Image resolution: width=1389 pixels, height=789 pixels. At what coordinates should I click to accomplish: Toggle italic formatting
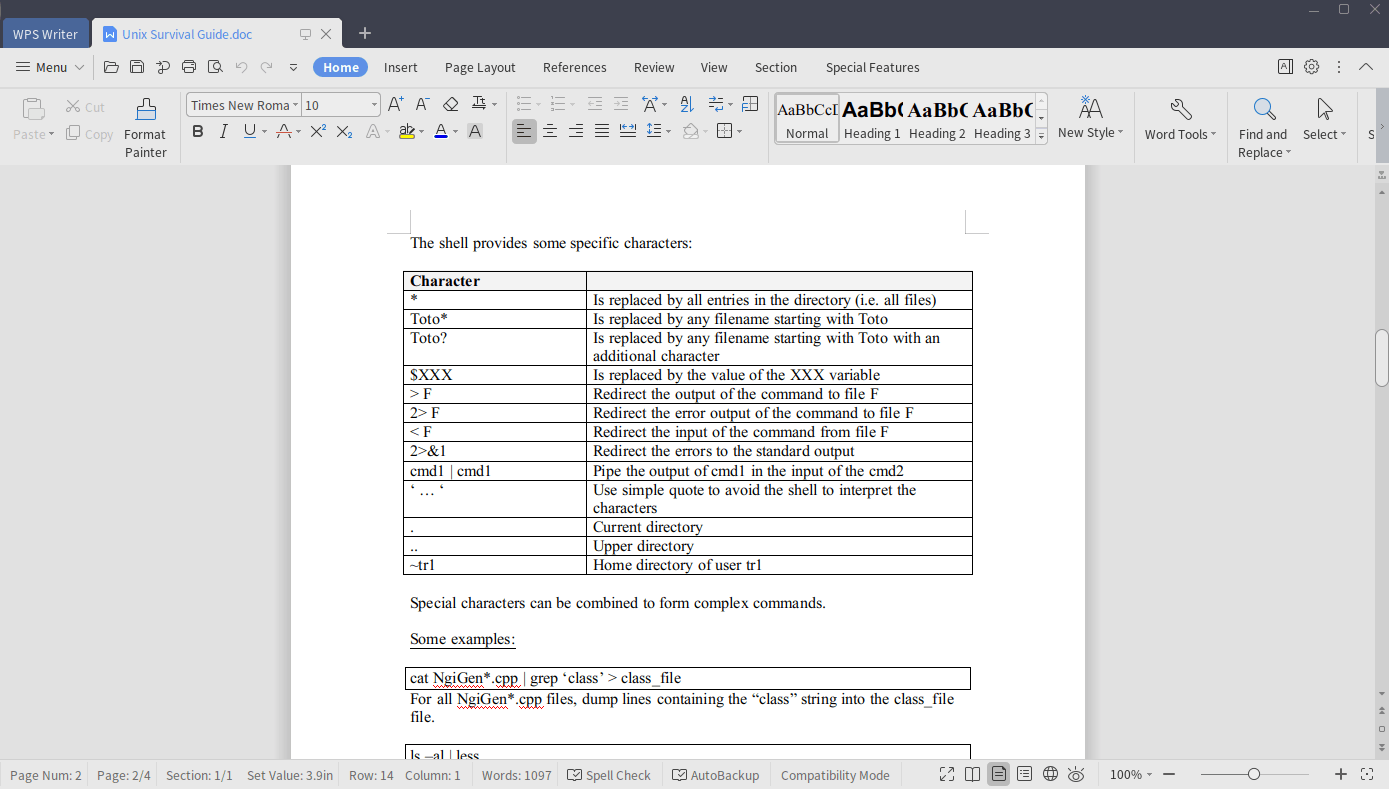223,131
